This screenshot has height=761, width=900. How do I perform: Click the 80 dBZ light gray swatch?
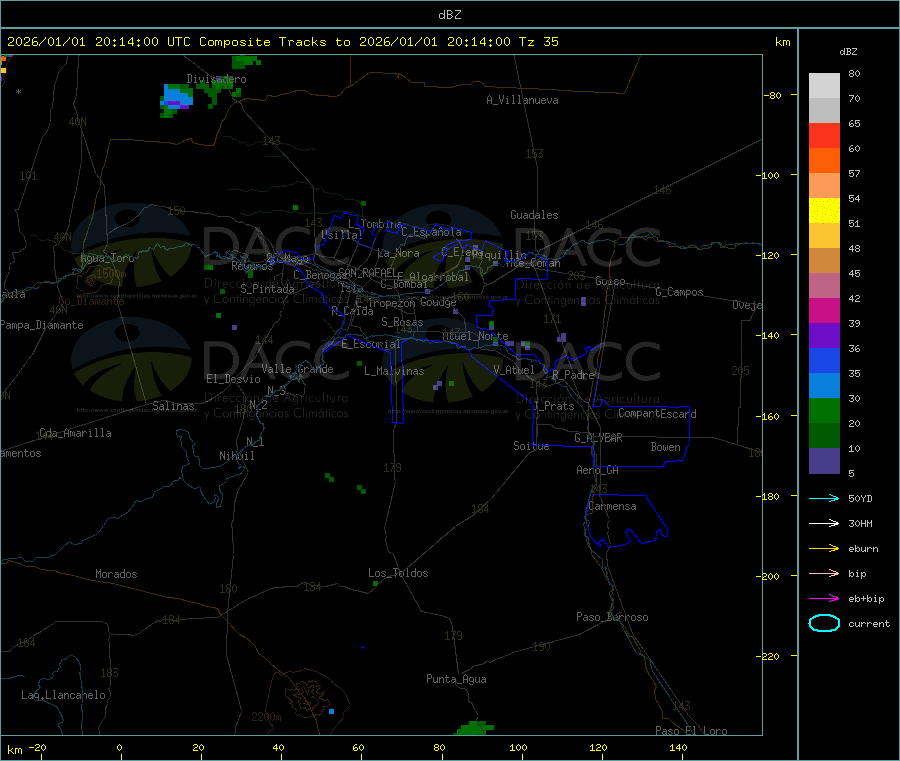click(824, 85)
